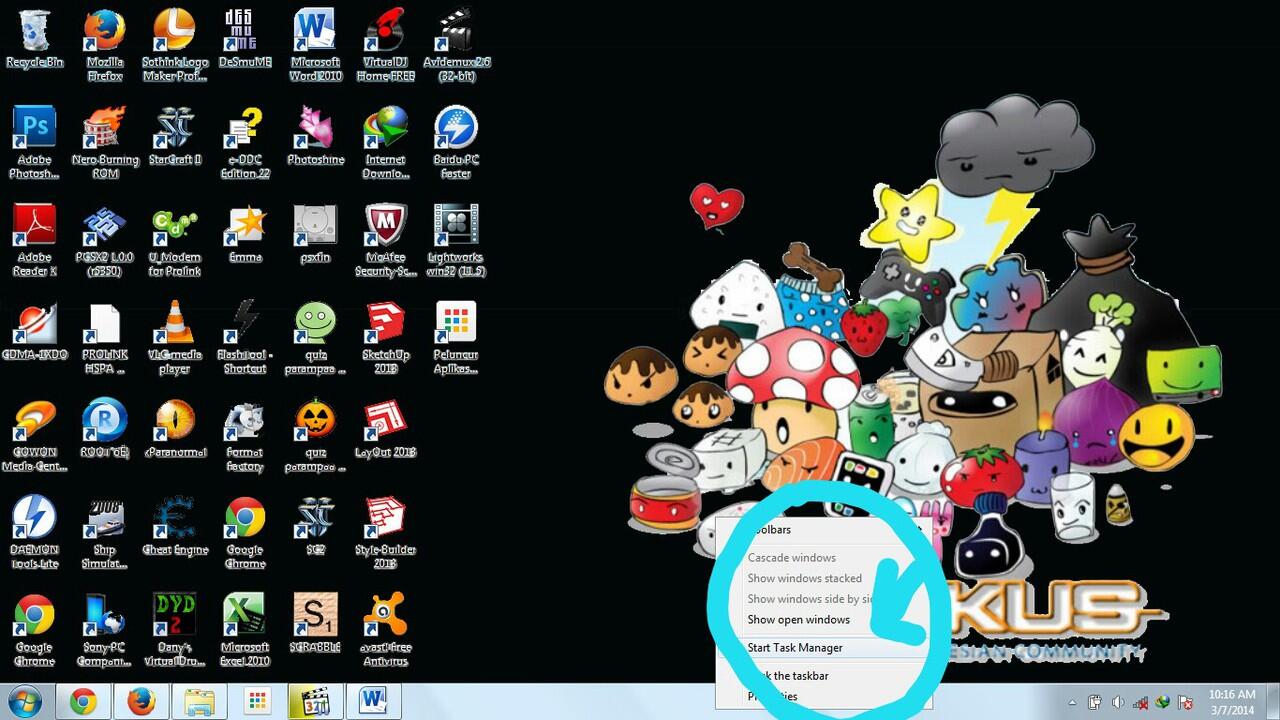Open the Microsoft Excel 2010 desktop shortcut
1280x720 pixels.
(245, 631)
